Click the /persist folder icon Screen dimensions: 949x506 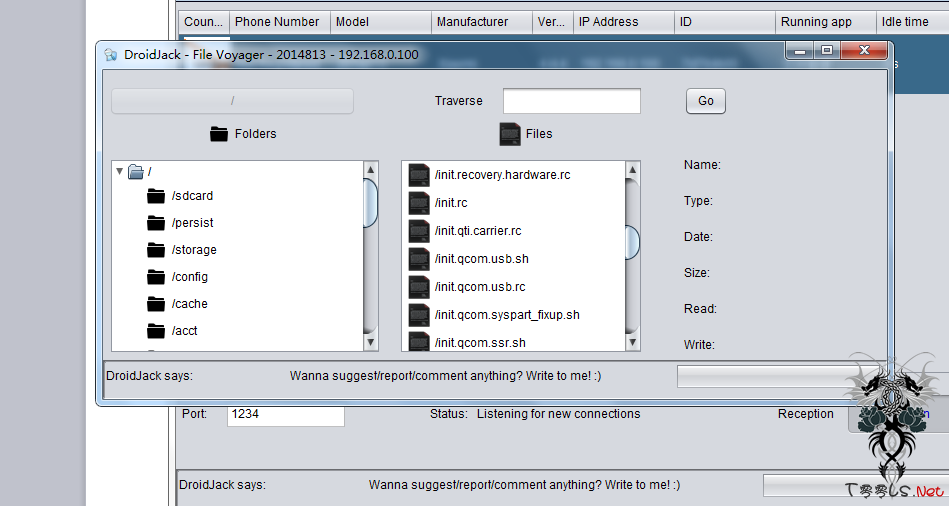click(156, 223)
